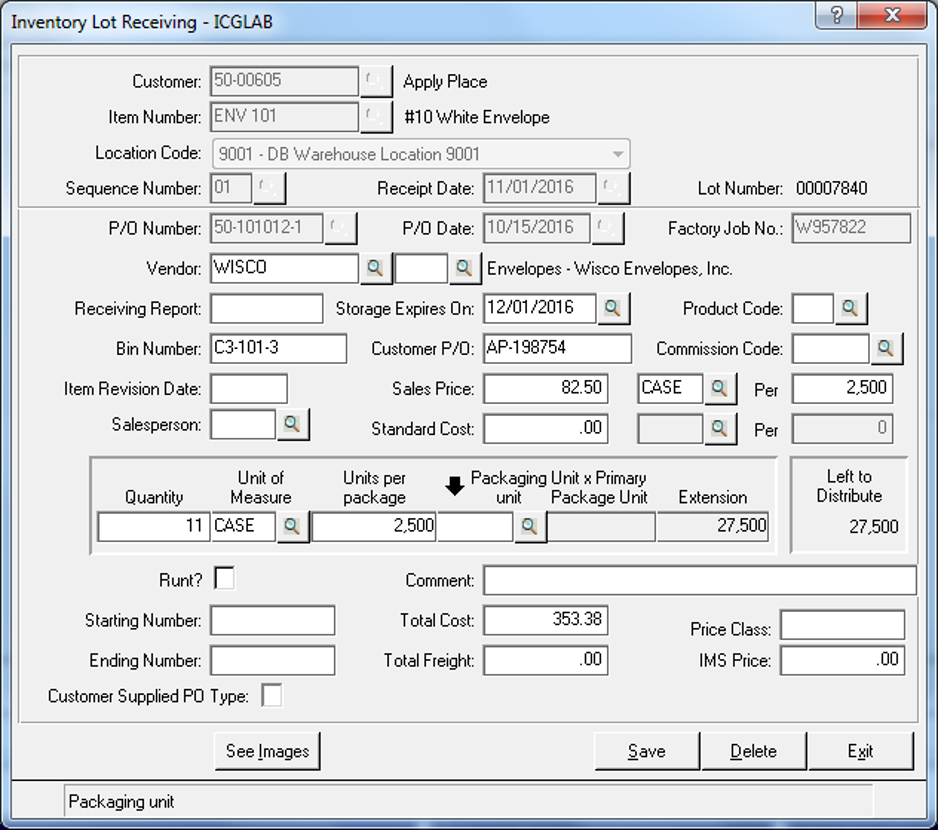Click the Receiving Report input field
Viewport: 938px width, 830px height.
pyautogui.click(x=267, y=308)
